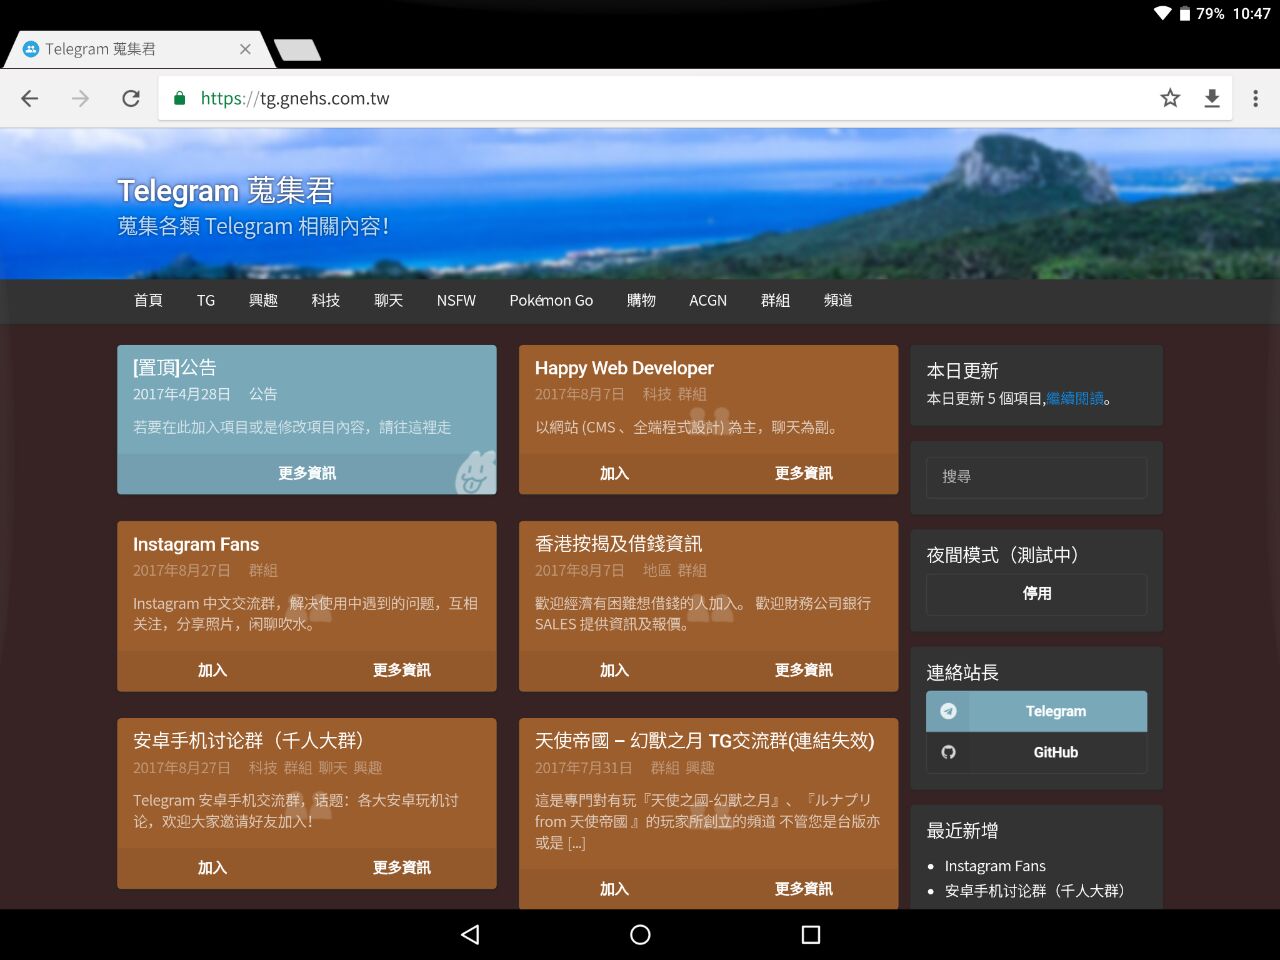Open the Pokémon Go menu item
This screenshot has height=960, width=1280.
click(x=551, y=300)
